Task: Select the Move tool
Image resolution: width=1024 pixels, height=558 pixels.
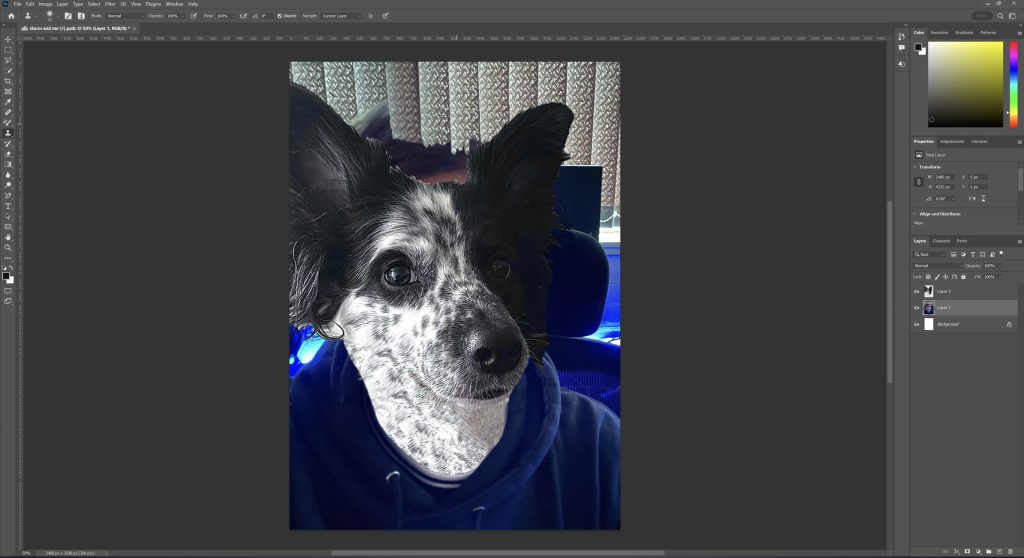Action: 8,40
